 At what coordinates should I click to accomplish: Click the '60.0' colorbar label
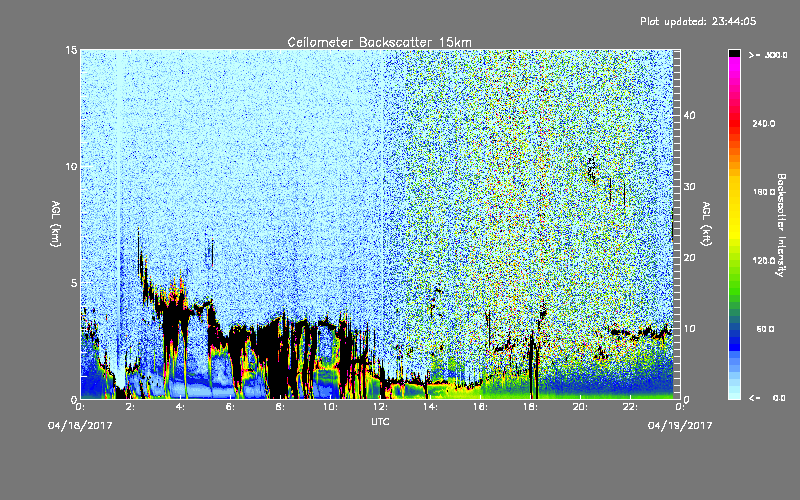tap(765, 329)
